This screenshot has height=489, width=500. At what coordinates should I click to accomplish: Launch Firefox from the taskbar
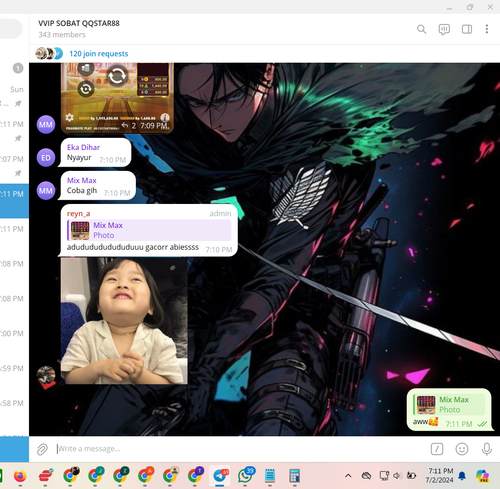click(x=20, y=476)
